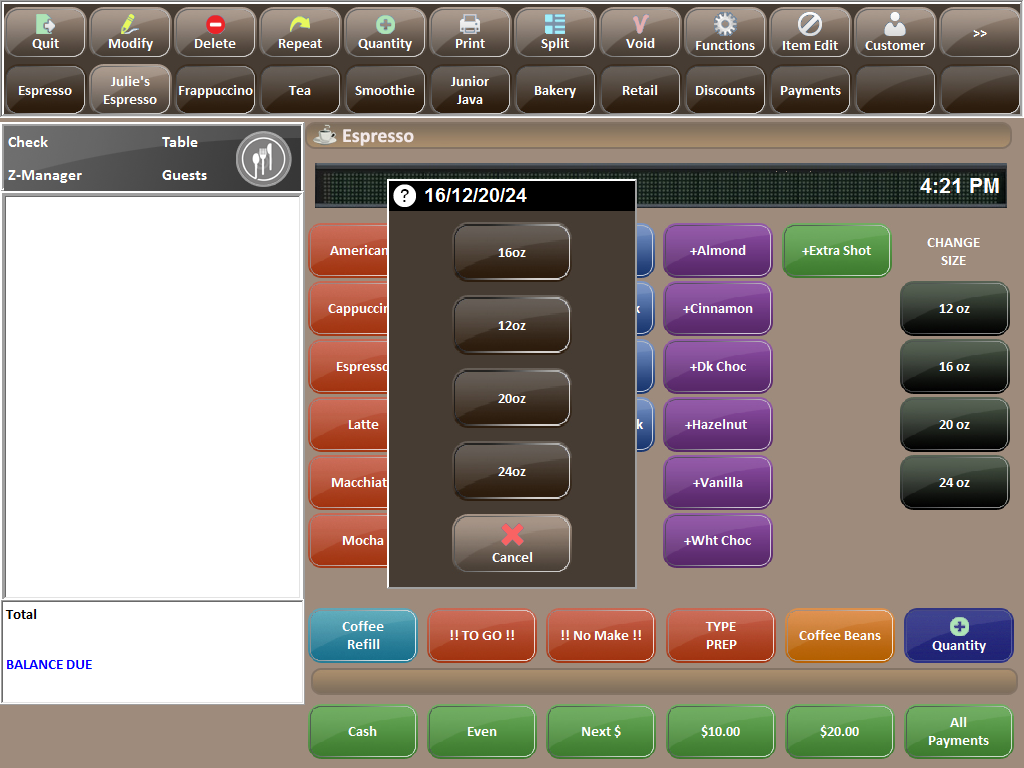
Task: Open the Functions gear icon
Action: point(724,31)
